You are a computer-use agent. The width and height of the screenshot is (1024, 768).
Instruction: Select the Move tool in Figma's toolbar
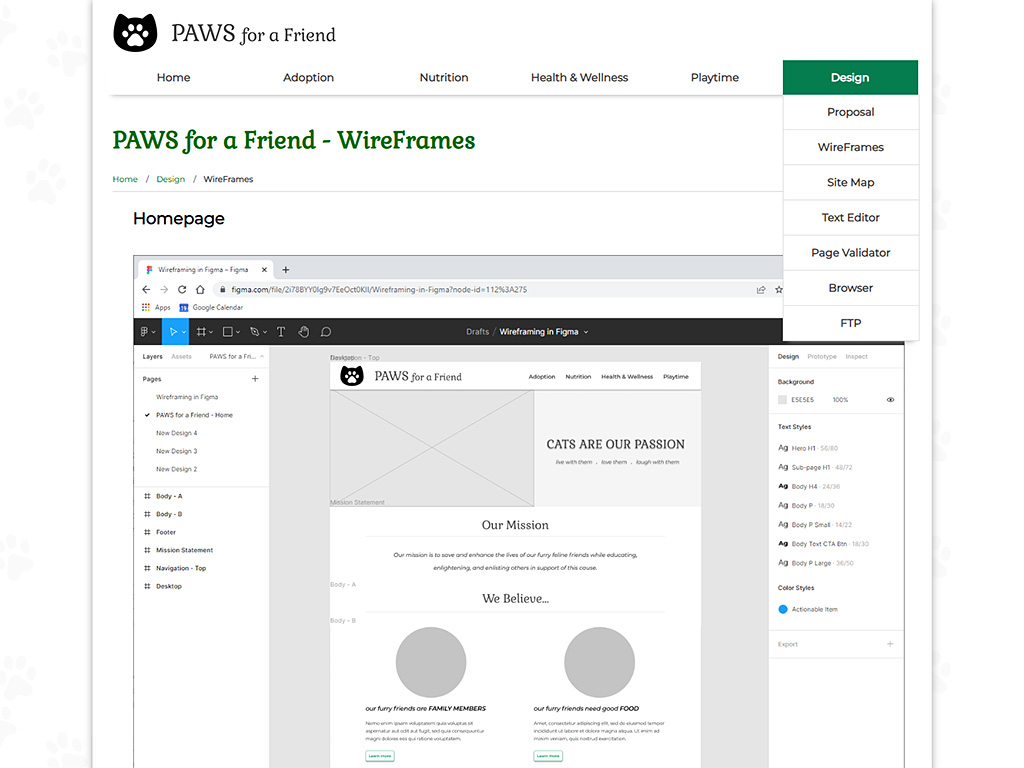click(x=174, y=331)
